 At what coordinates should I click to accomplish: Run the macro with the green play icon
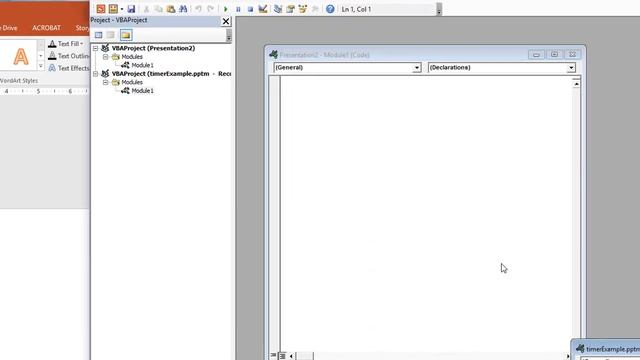(x=226, y=9)
